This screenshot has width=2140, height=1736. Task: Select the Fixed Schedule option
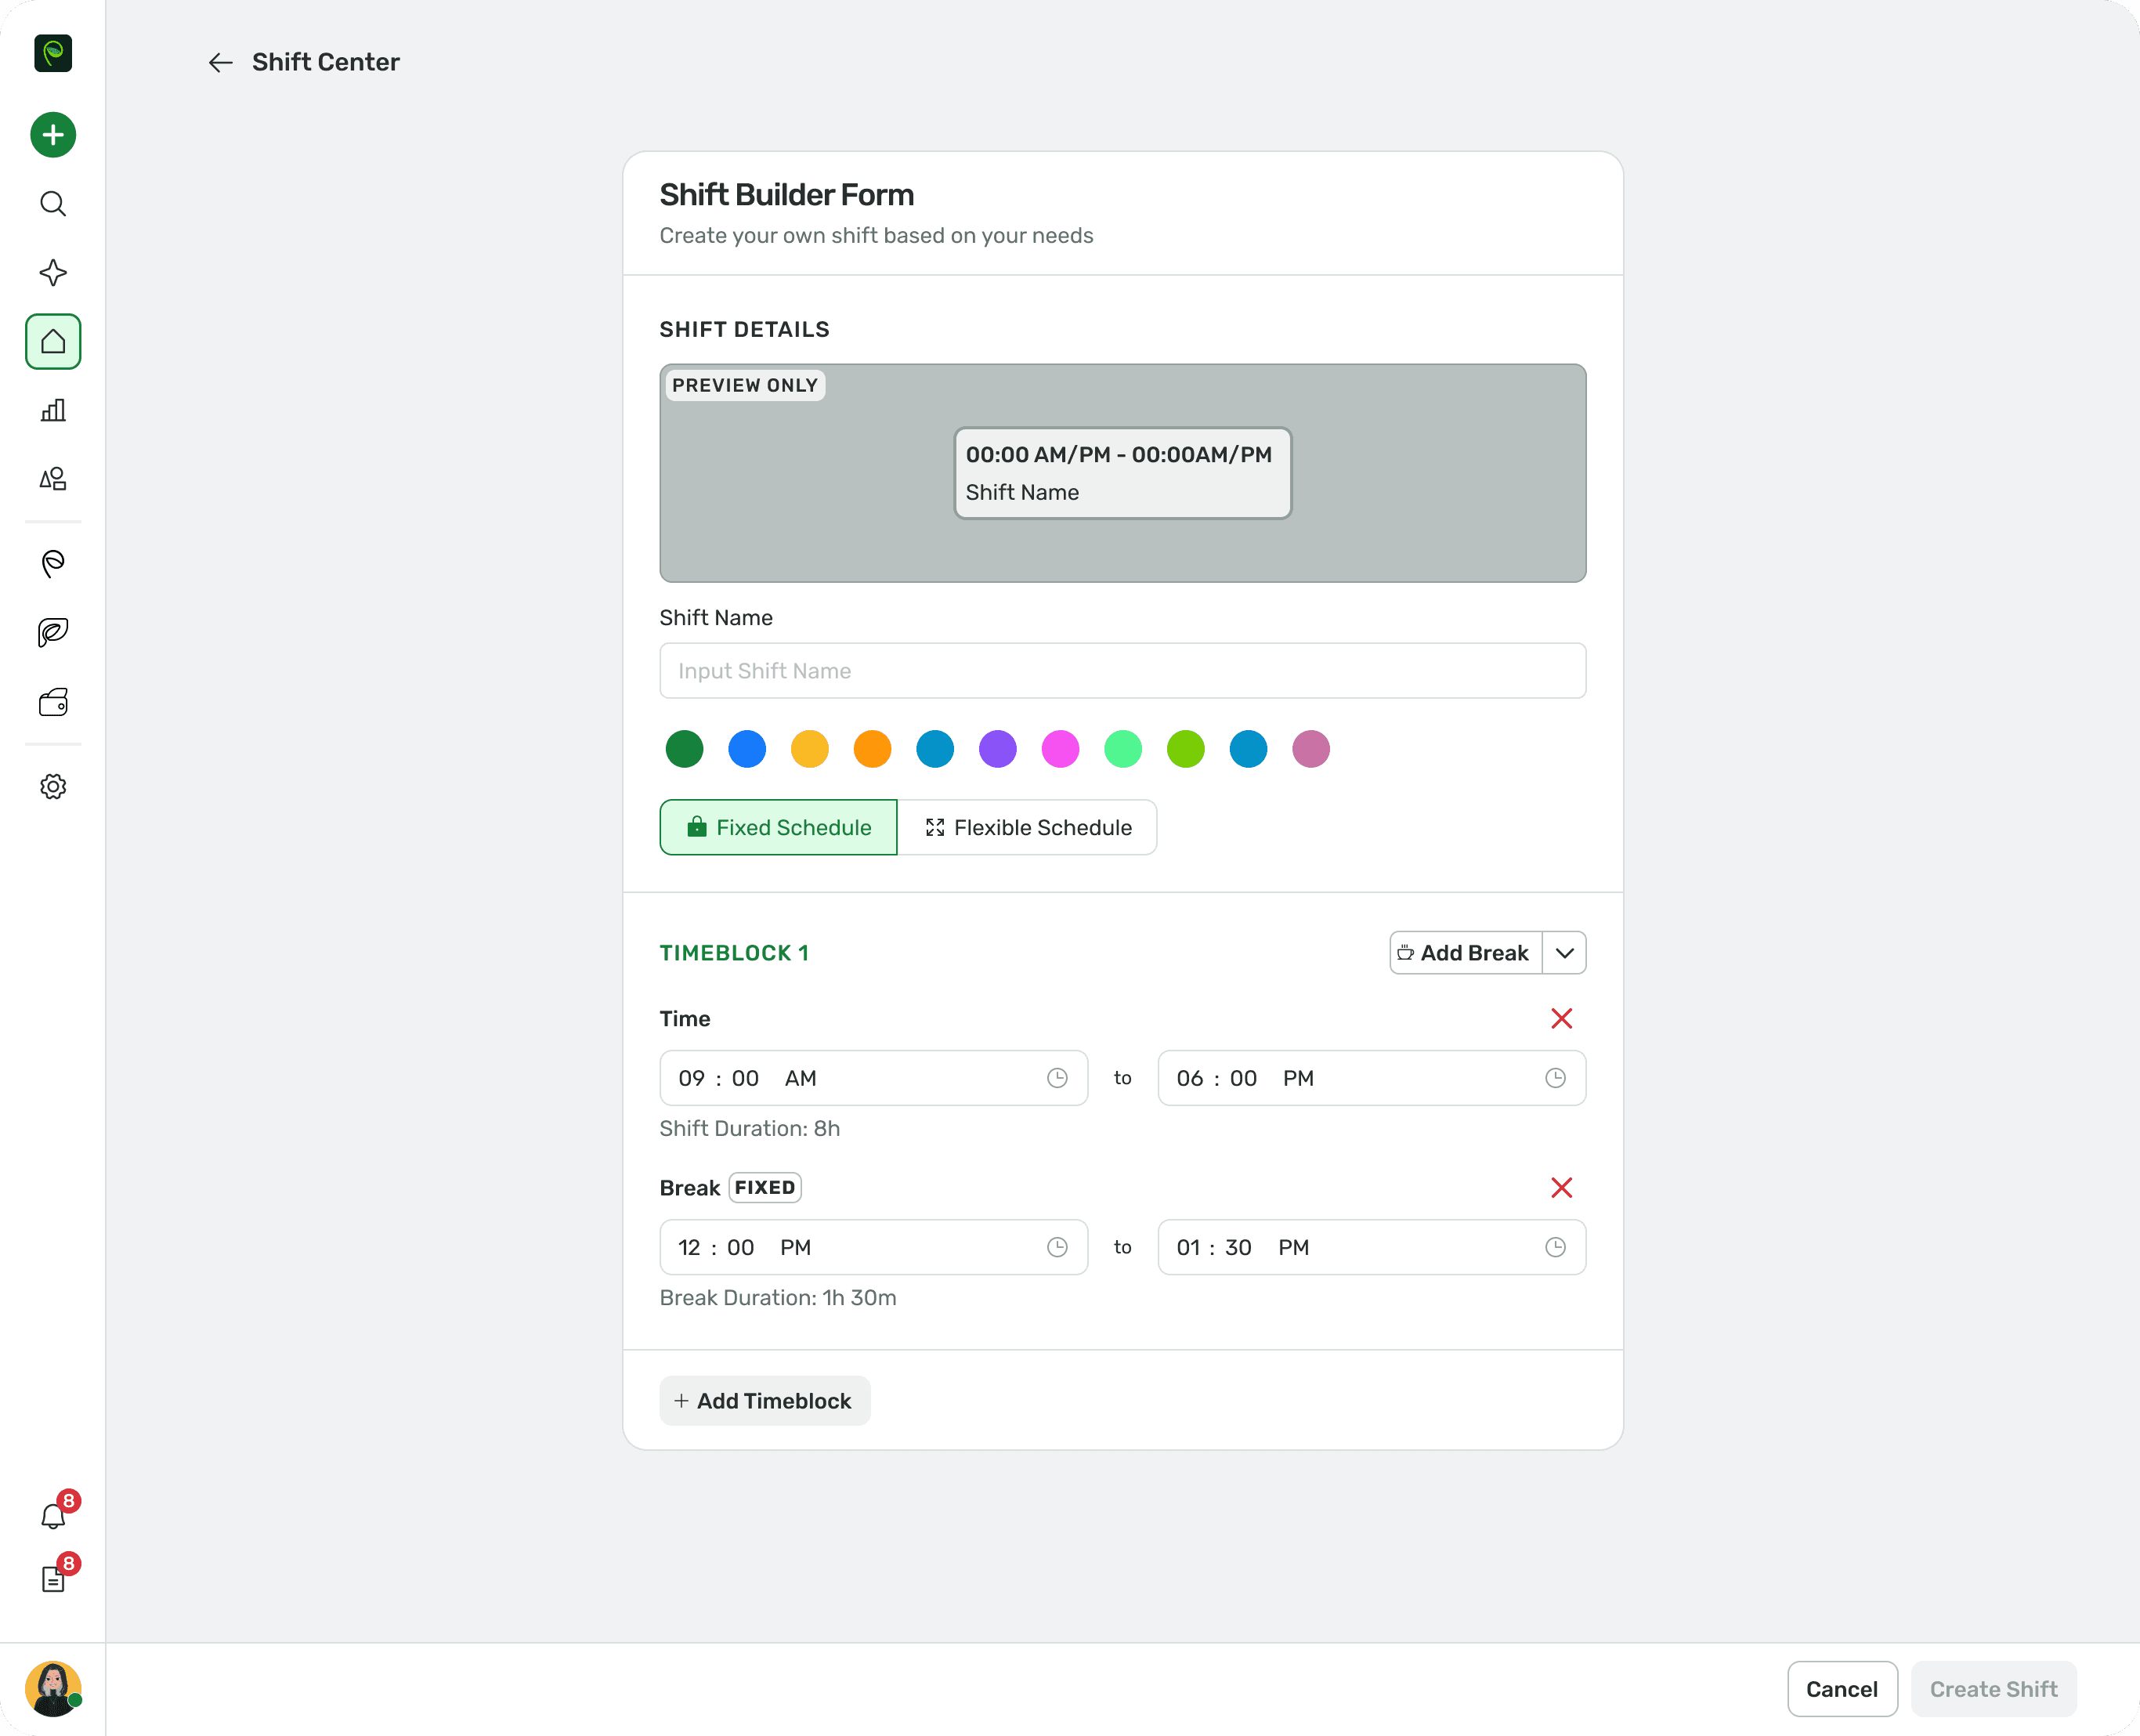pyautogui.click(x=778, y=827)
